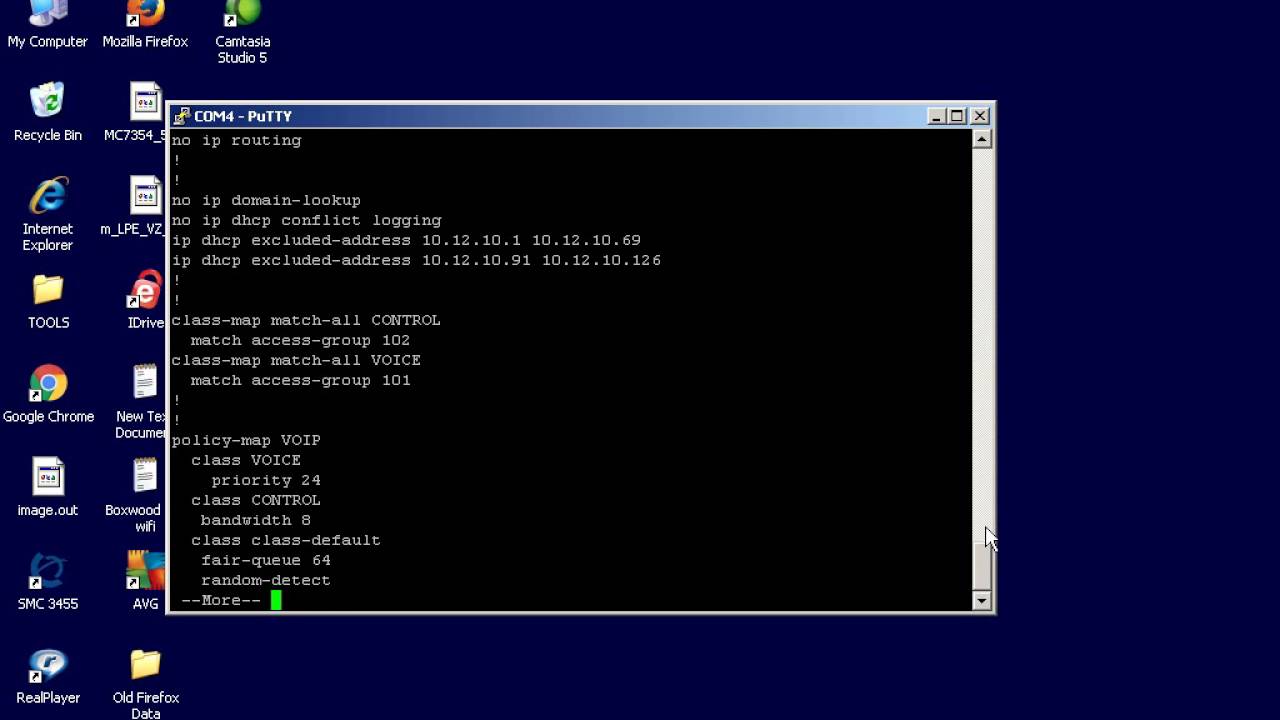
Task: Click the excluded-address 10.12.10.126 line
Action: [416, 260]
